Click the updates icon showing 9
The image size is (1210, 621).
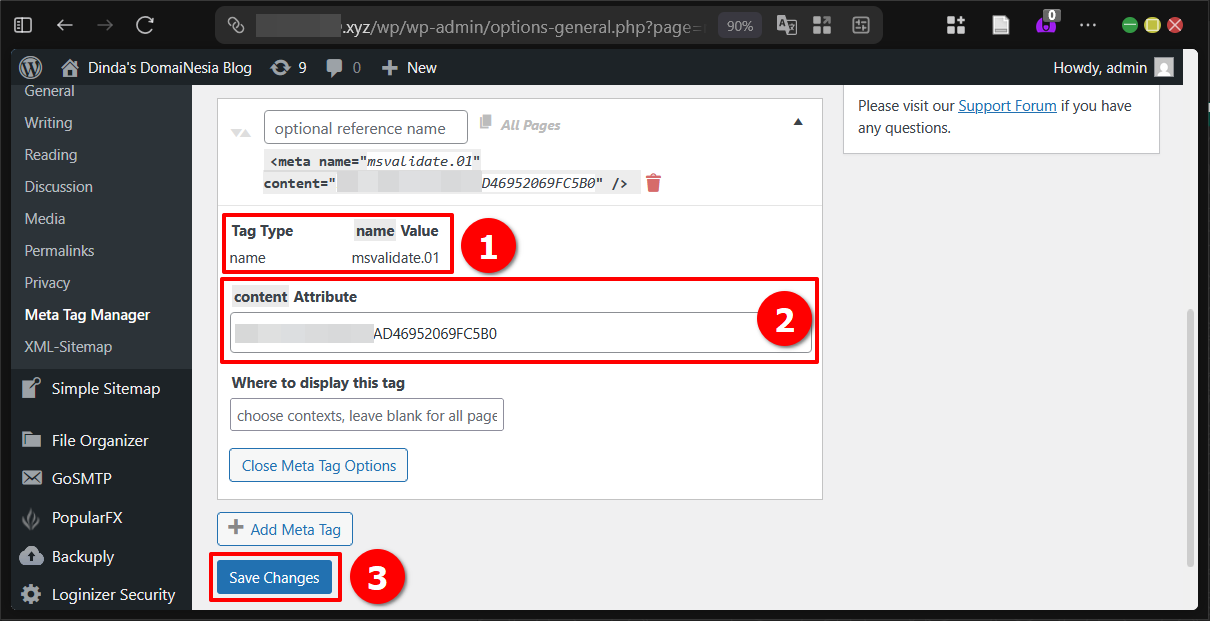coord(281,67)
